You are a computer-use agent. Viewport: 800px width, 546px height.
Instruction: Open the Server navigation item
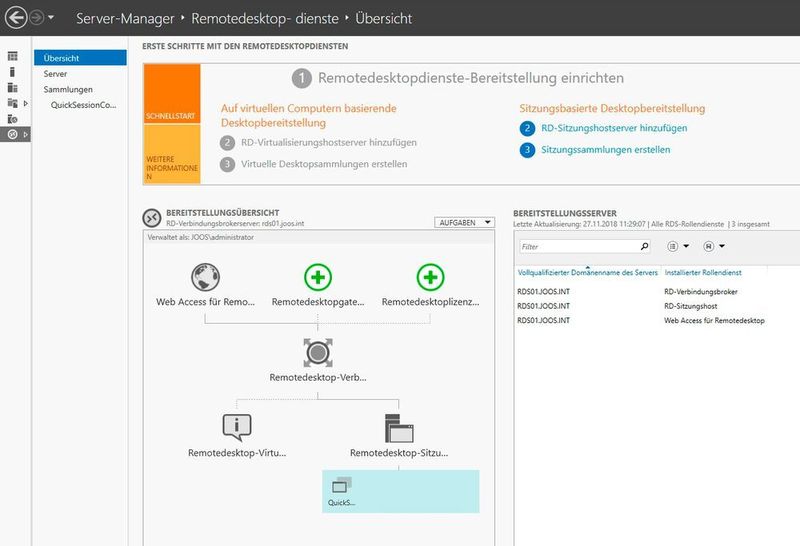pos(55,73)
